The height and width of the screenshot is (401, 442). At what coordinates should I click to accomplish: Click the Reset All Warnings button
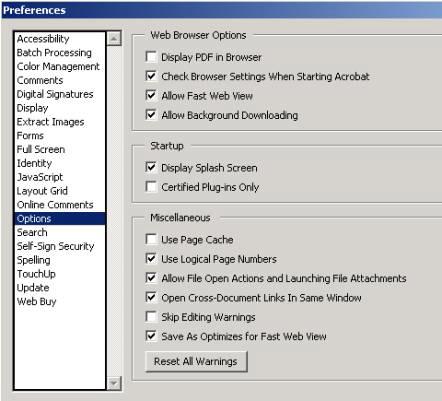(196, 361)
